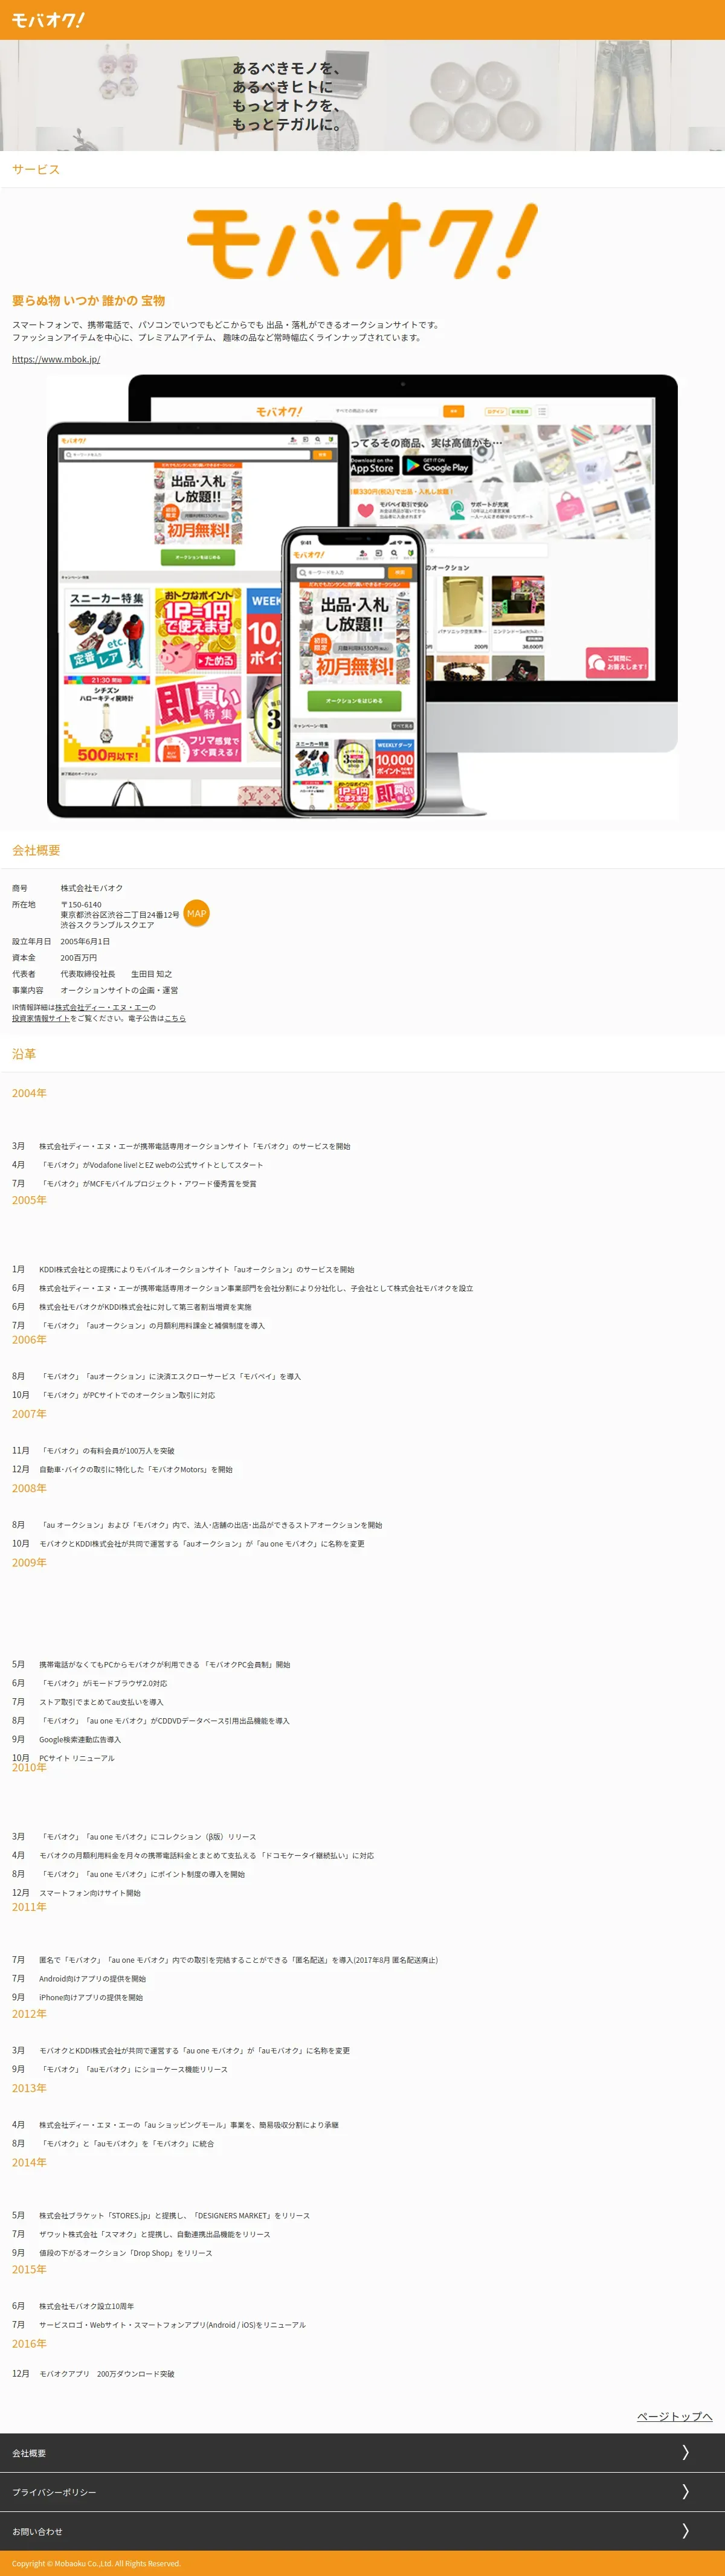The height and width of the screenshot is (2576, 725).
Task: Click the 2009年 year heading
Action: click(x=29, y=1562)
